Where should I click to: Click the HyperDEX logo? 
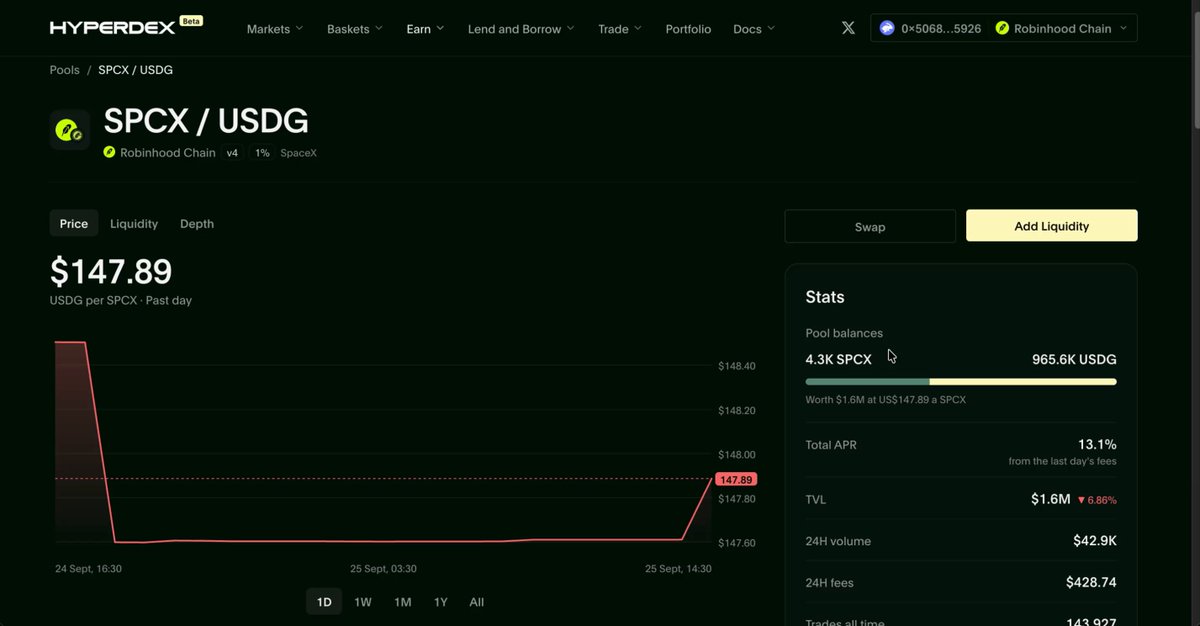[x=113, y=28]
